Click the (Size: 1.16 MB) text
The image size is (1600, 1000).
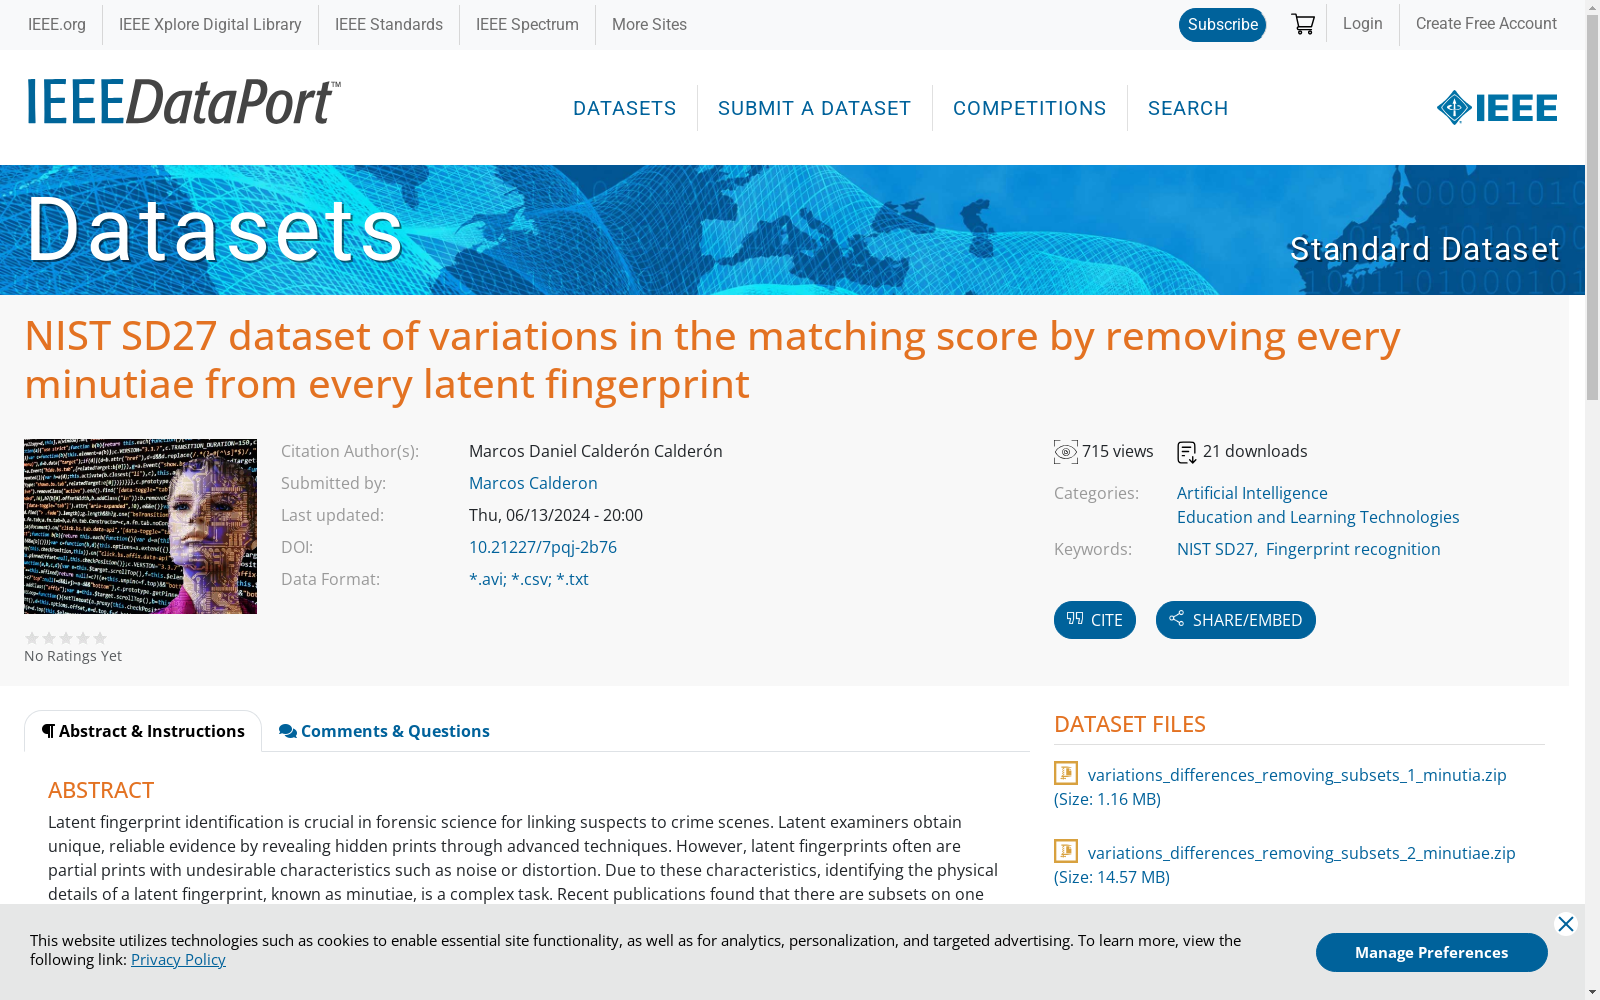click(1107, 799)
